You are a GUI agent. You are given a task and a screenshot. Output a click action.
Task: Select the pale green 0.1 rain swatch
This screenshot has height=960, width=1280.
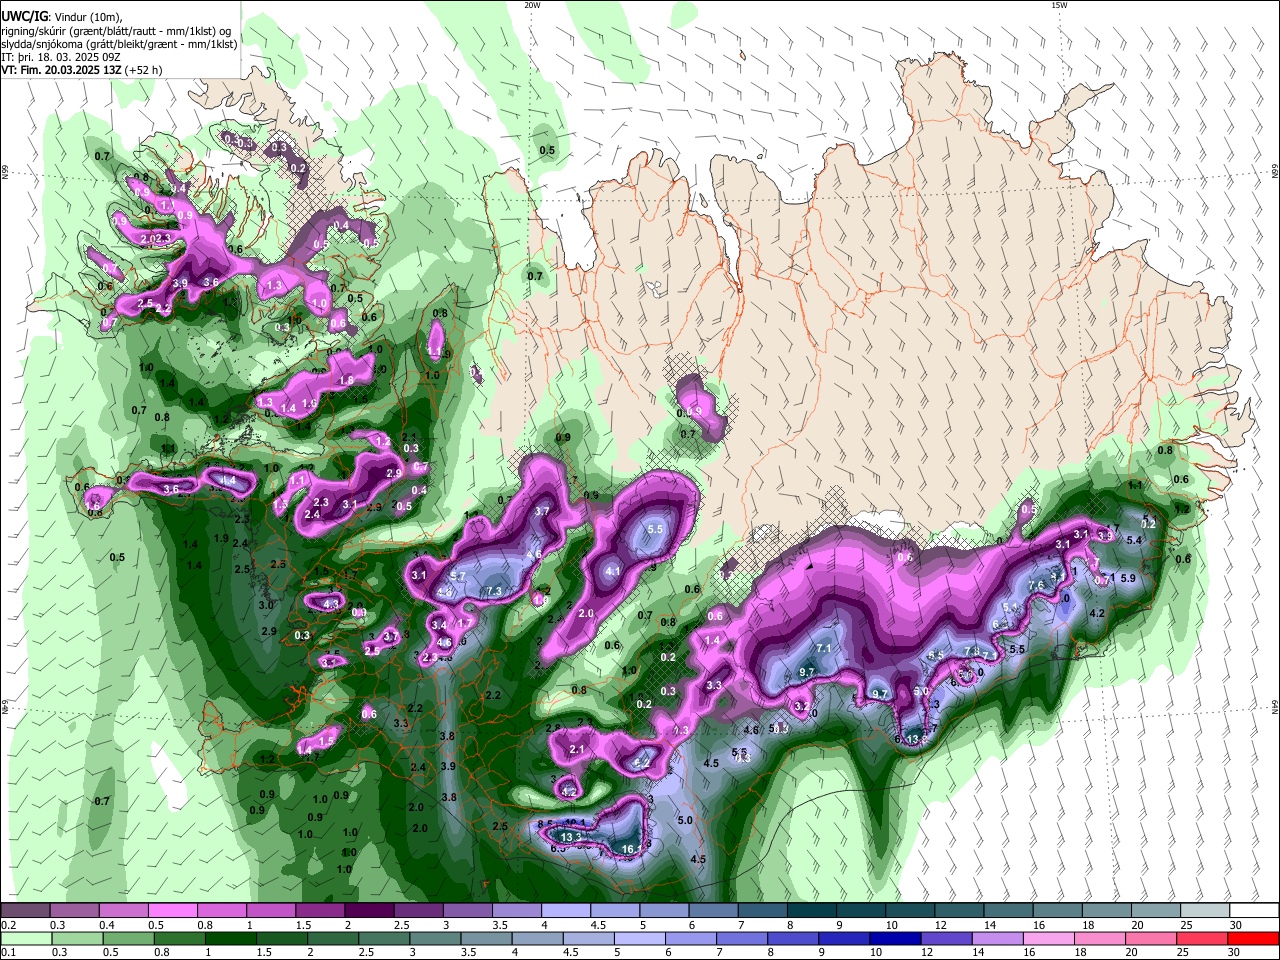coord(26,938)
